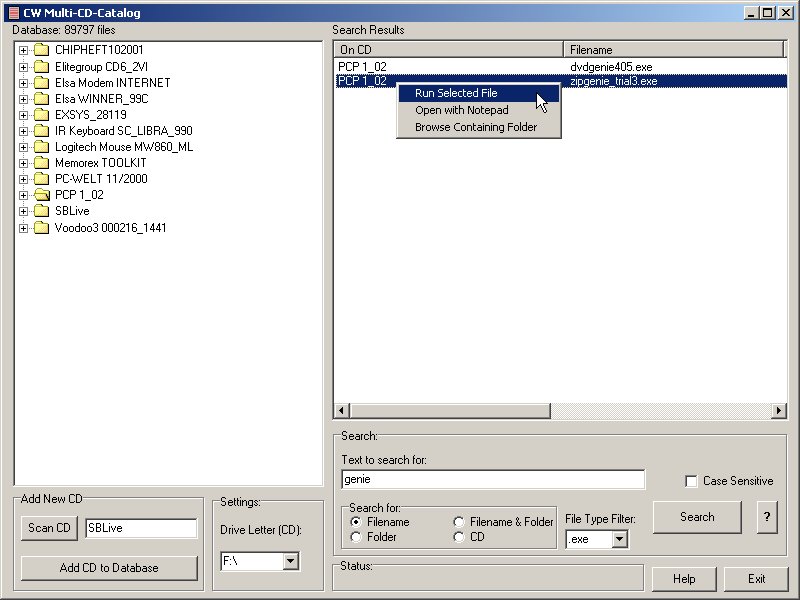The height and width of the screenshot is (600, 800).
Task: Expand the SBLive tree node
Action: pos(23,211)
